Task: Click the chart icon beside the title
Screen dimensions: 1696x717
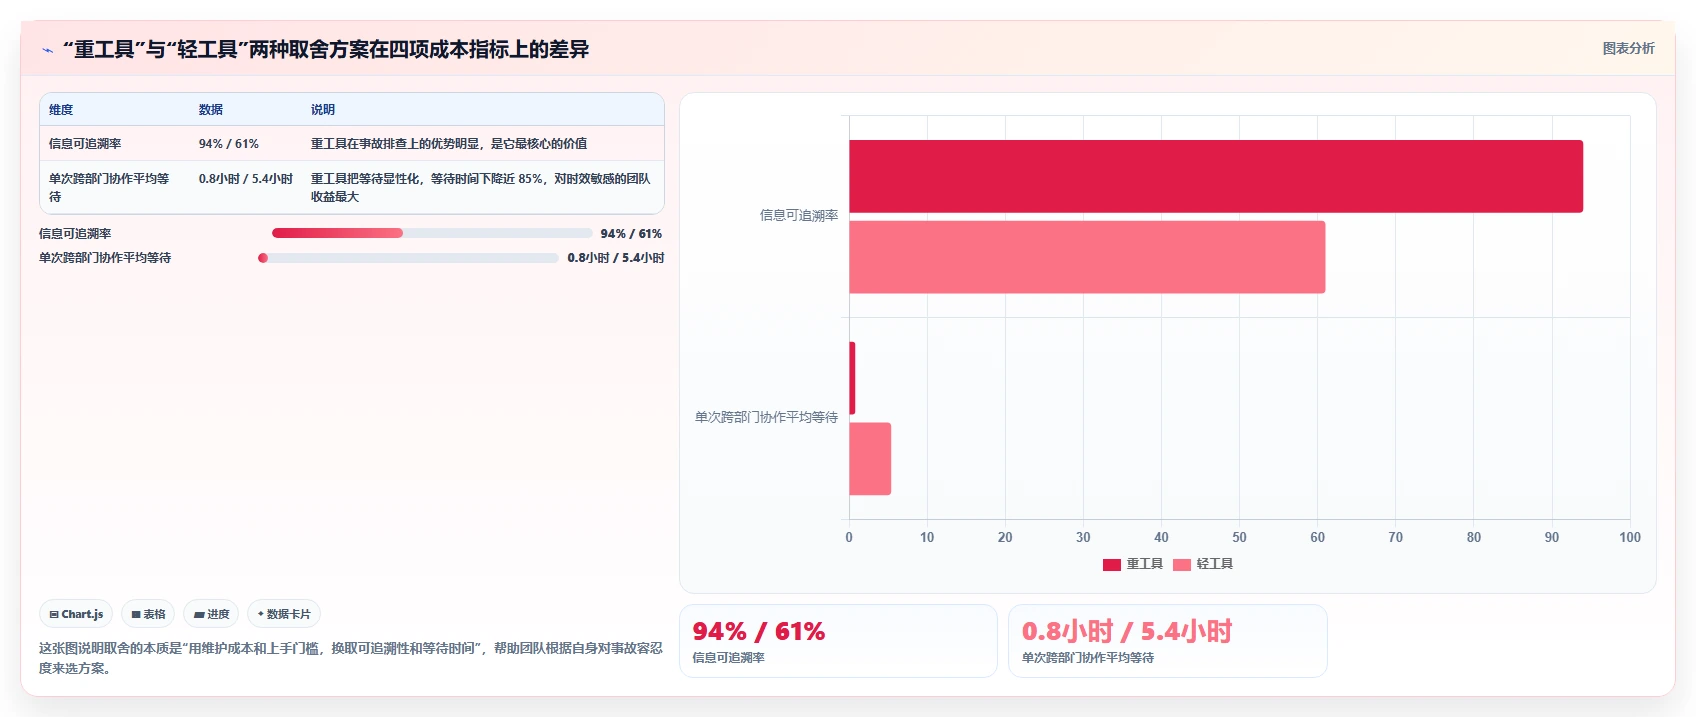Action: click(x=47, y=50)
